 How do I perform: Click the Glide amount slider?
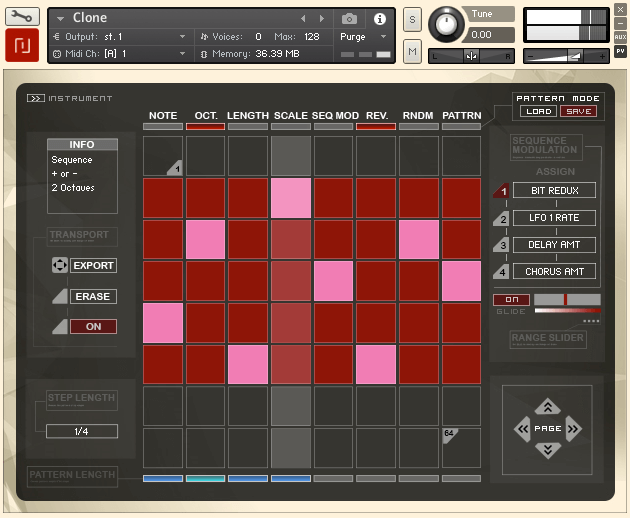click(567, 300)
